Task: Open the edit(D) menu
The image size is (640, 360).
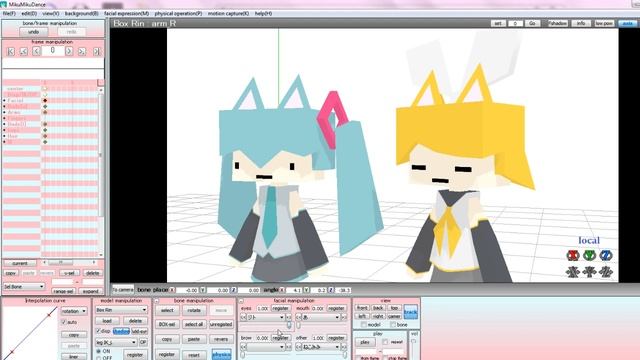Action: pyautogui.click(x=29, y=13)
